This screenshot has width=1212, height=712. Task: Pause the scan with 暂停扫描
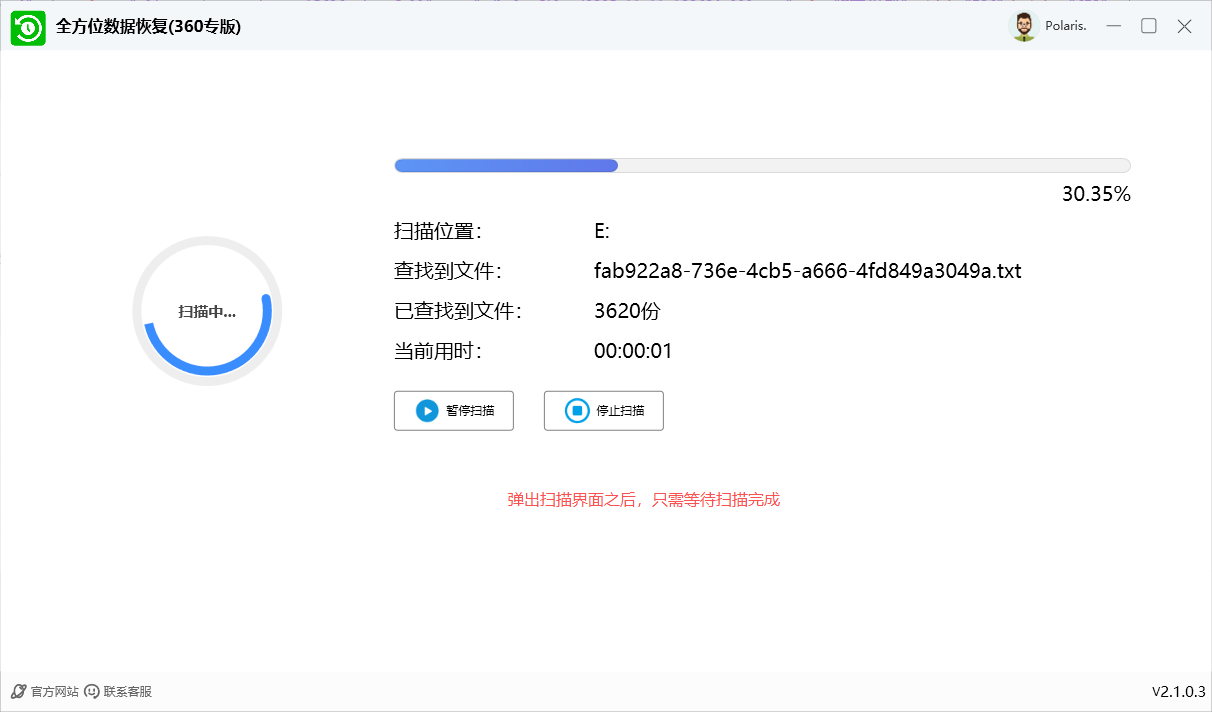pos(454,410)
